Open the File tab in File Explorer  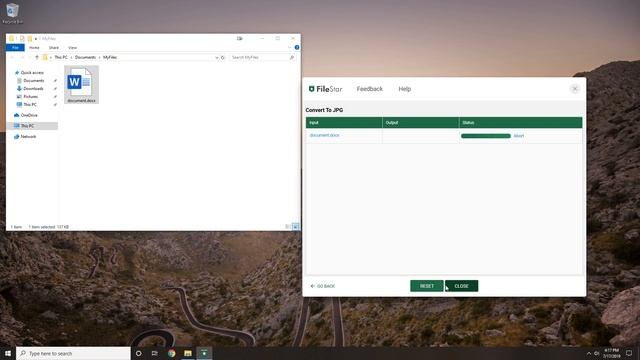(x=15, y=48)
